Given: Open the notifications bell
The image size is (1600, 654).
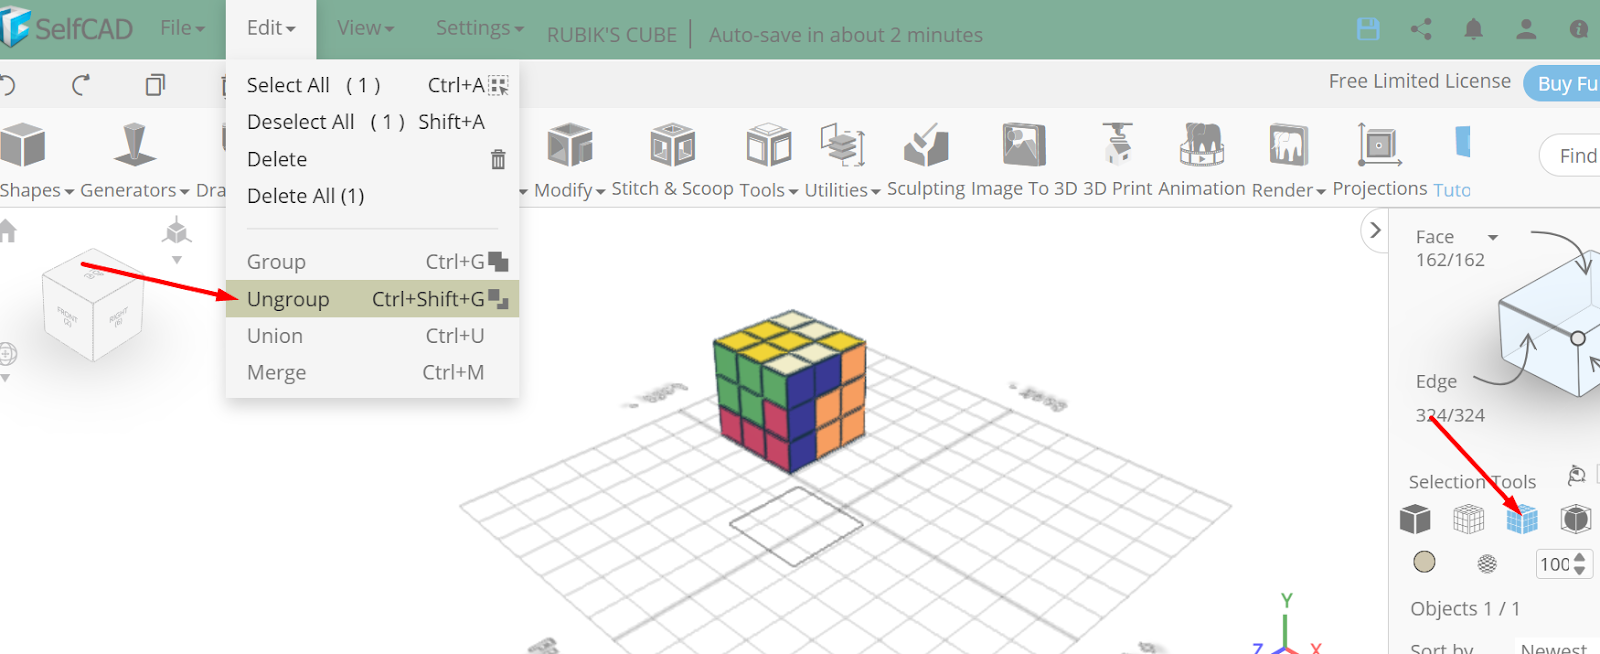Looking at the screenshot, I should [x=1473, y=29].
